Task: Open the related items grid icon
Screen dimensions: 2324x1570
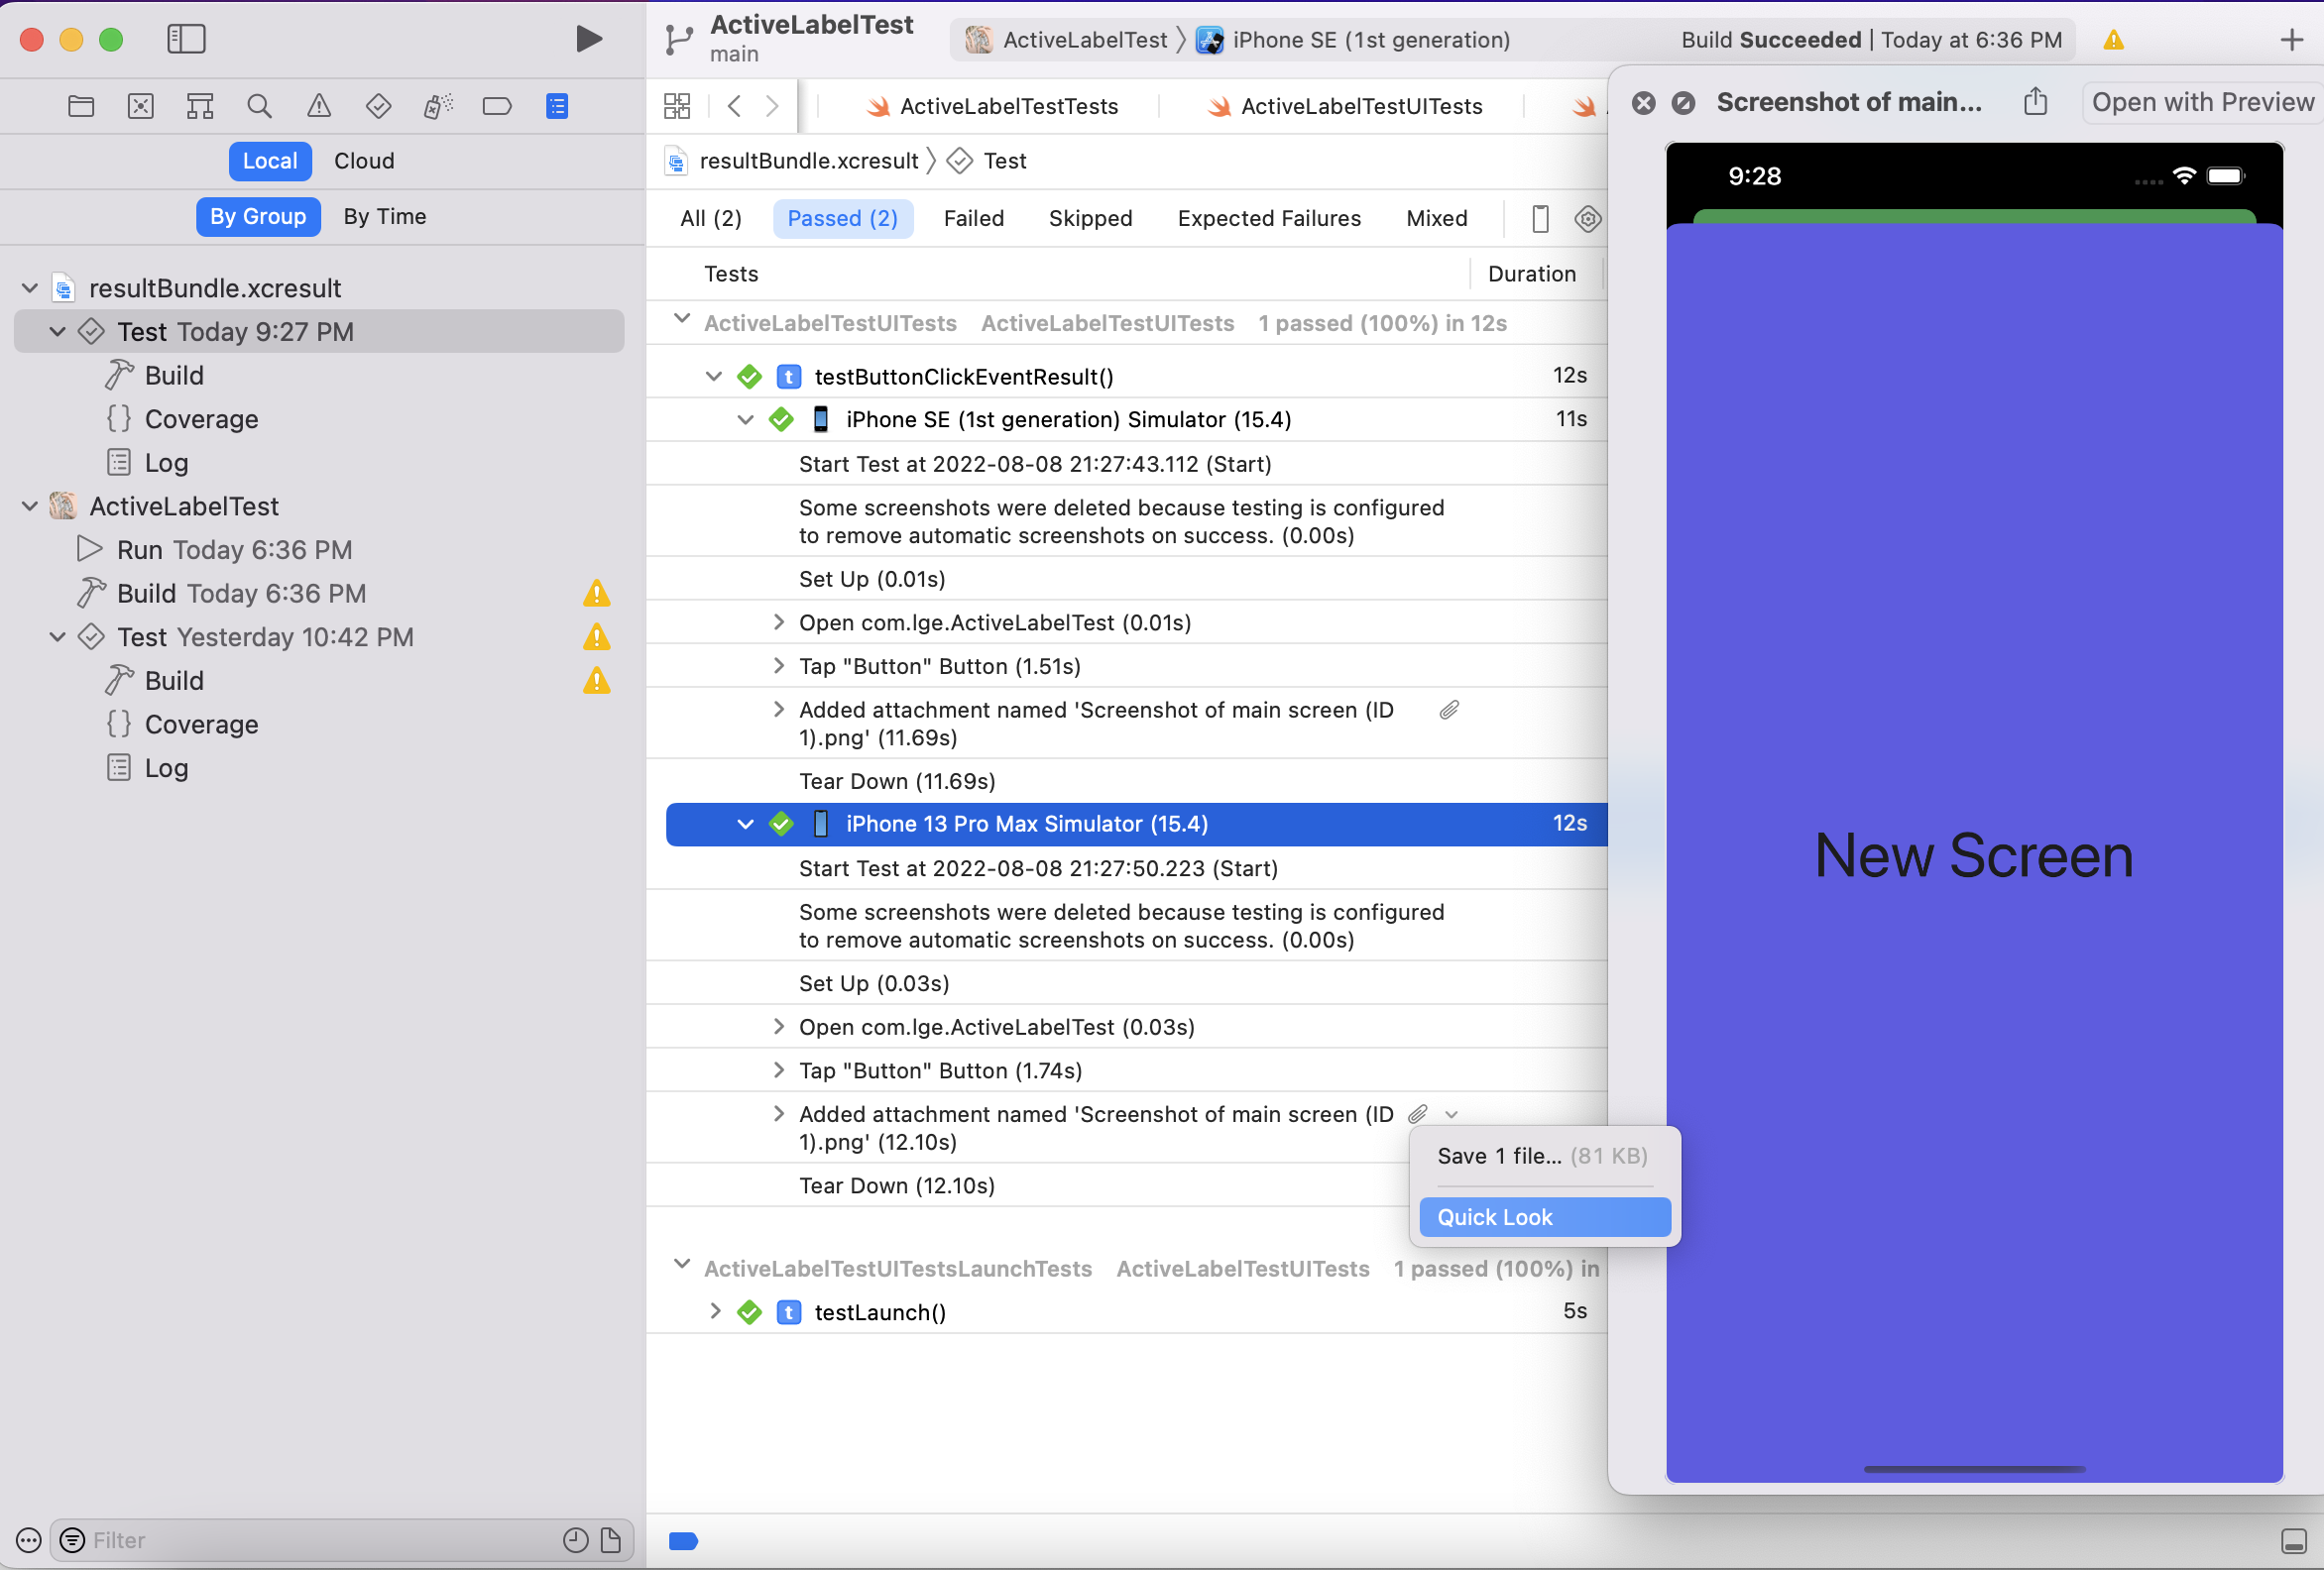Action: tap(677, 106)
